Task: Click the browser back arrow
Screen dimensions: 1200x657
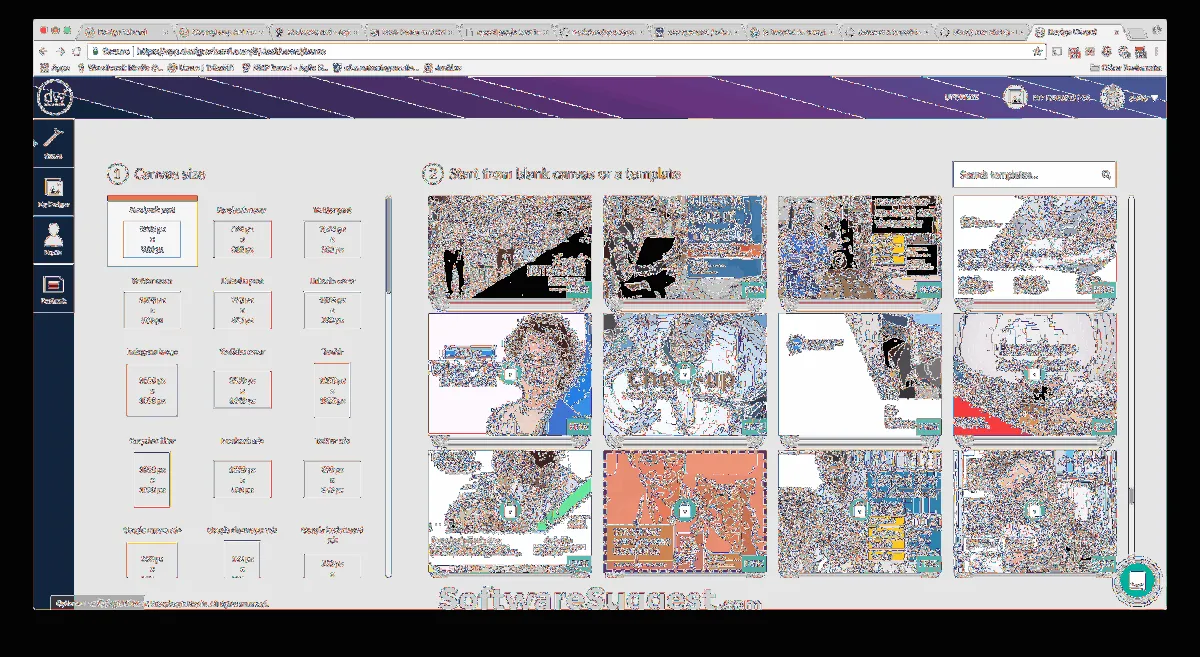Action: 43,51
